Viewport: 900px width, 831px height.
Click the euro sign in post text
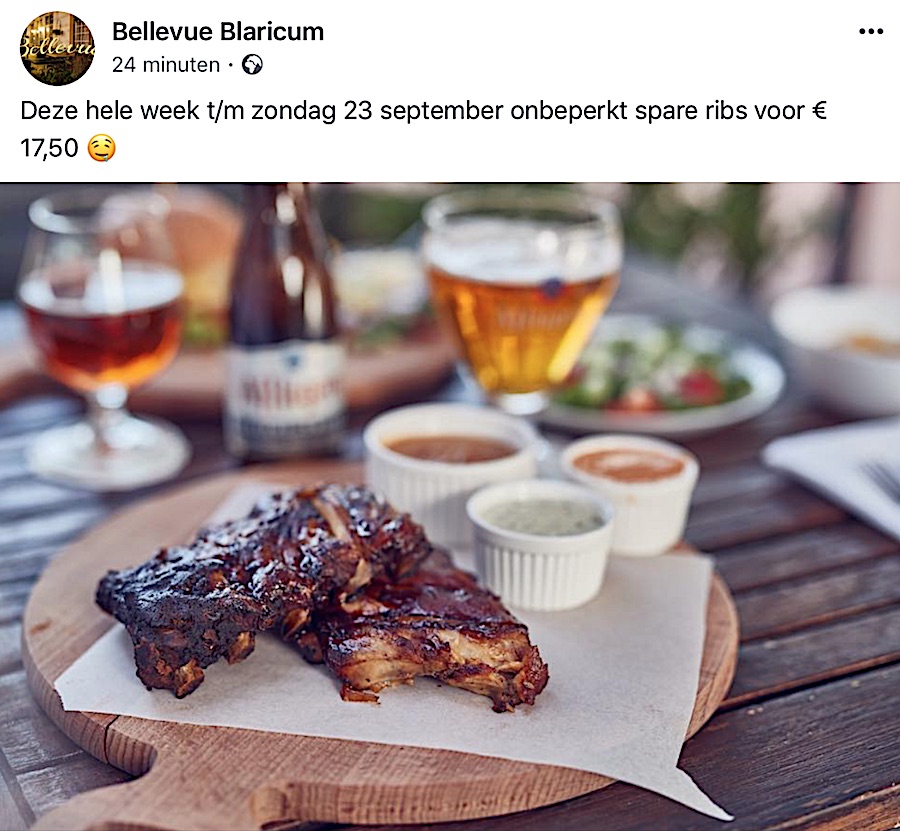tap(820, 110)
